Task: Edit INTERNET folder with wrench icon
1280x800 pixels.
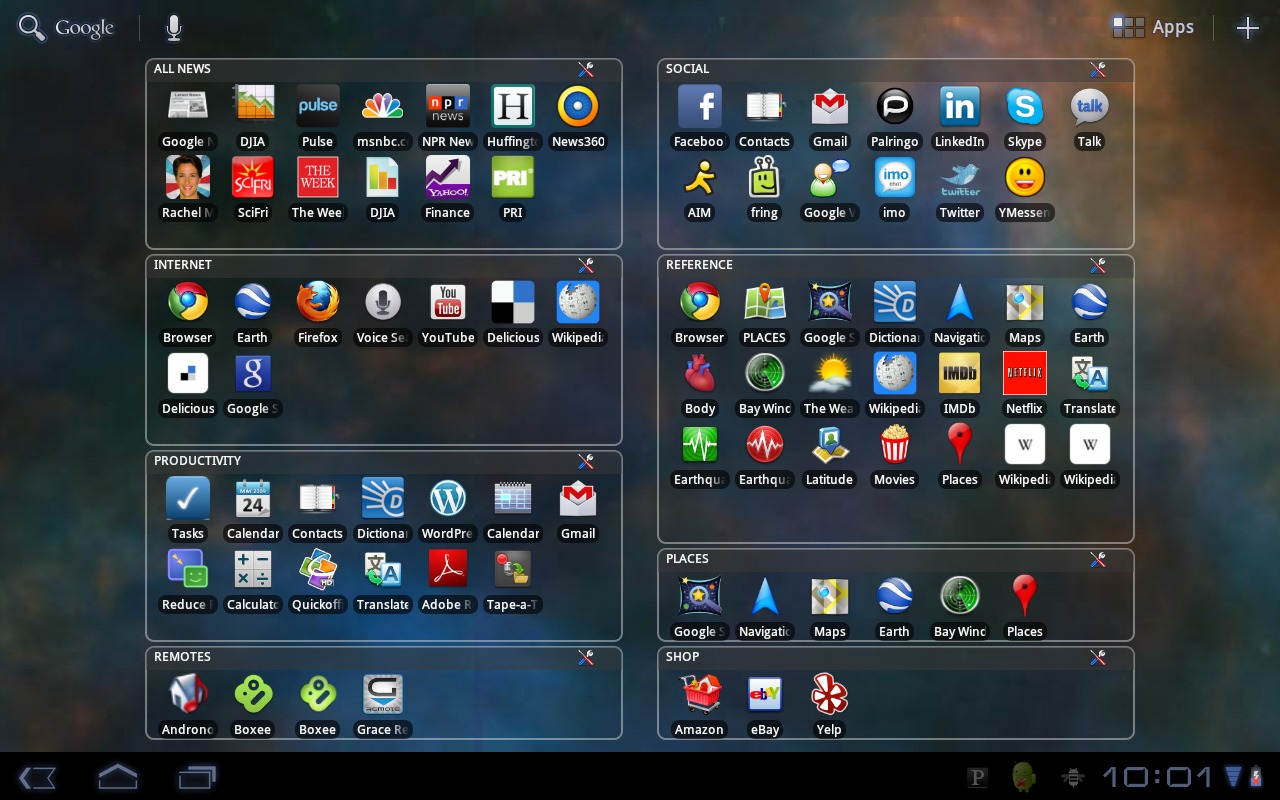Action: 586,265
